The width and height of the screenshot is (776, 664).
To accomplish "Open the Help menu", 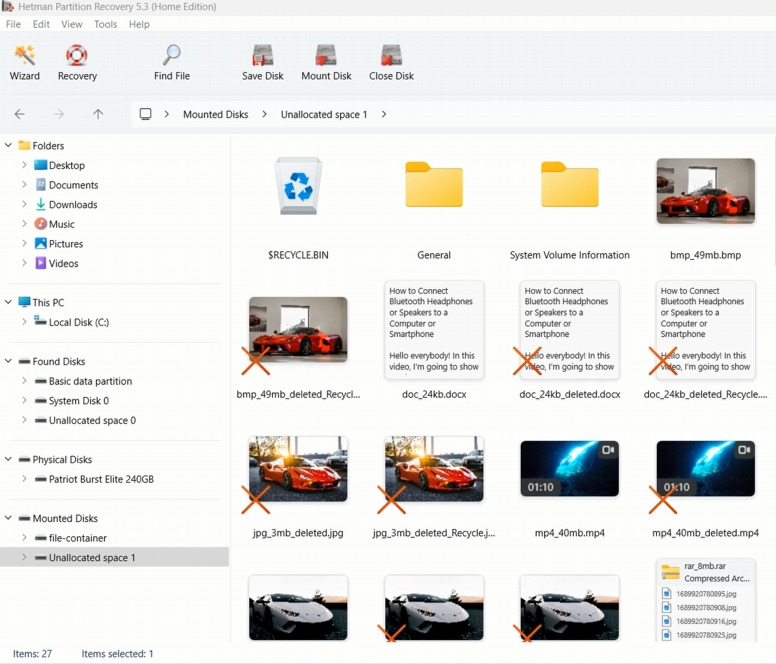I will [139, 24].
